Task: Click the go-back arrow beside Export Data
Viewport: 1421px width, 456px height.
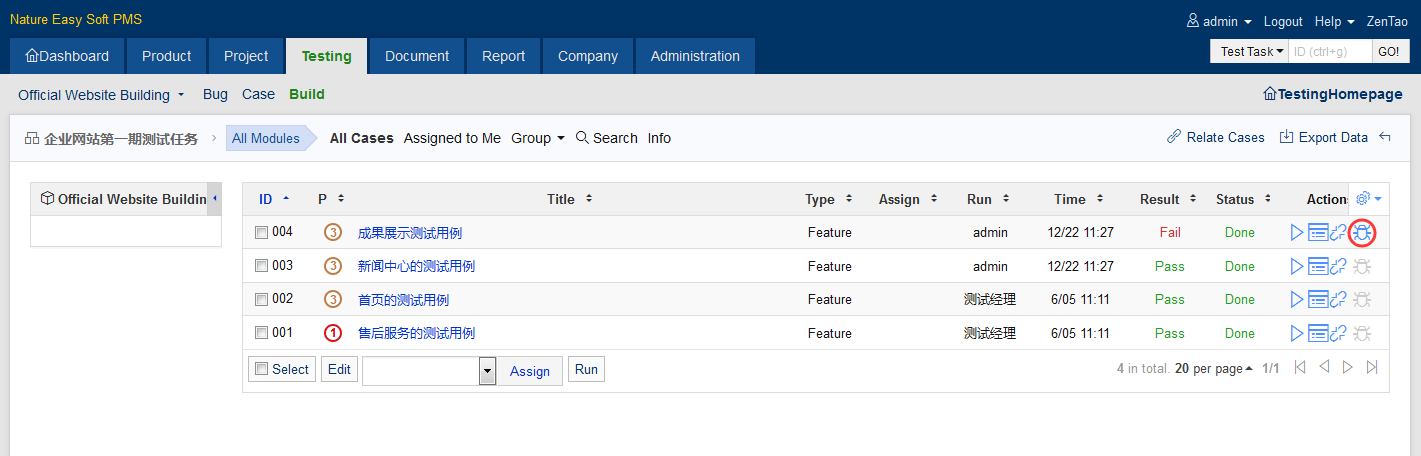Action: (x=1385, y=137)
